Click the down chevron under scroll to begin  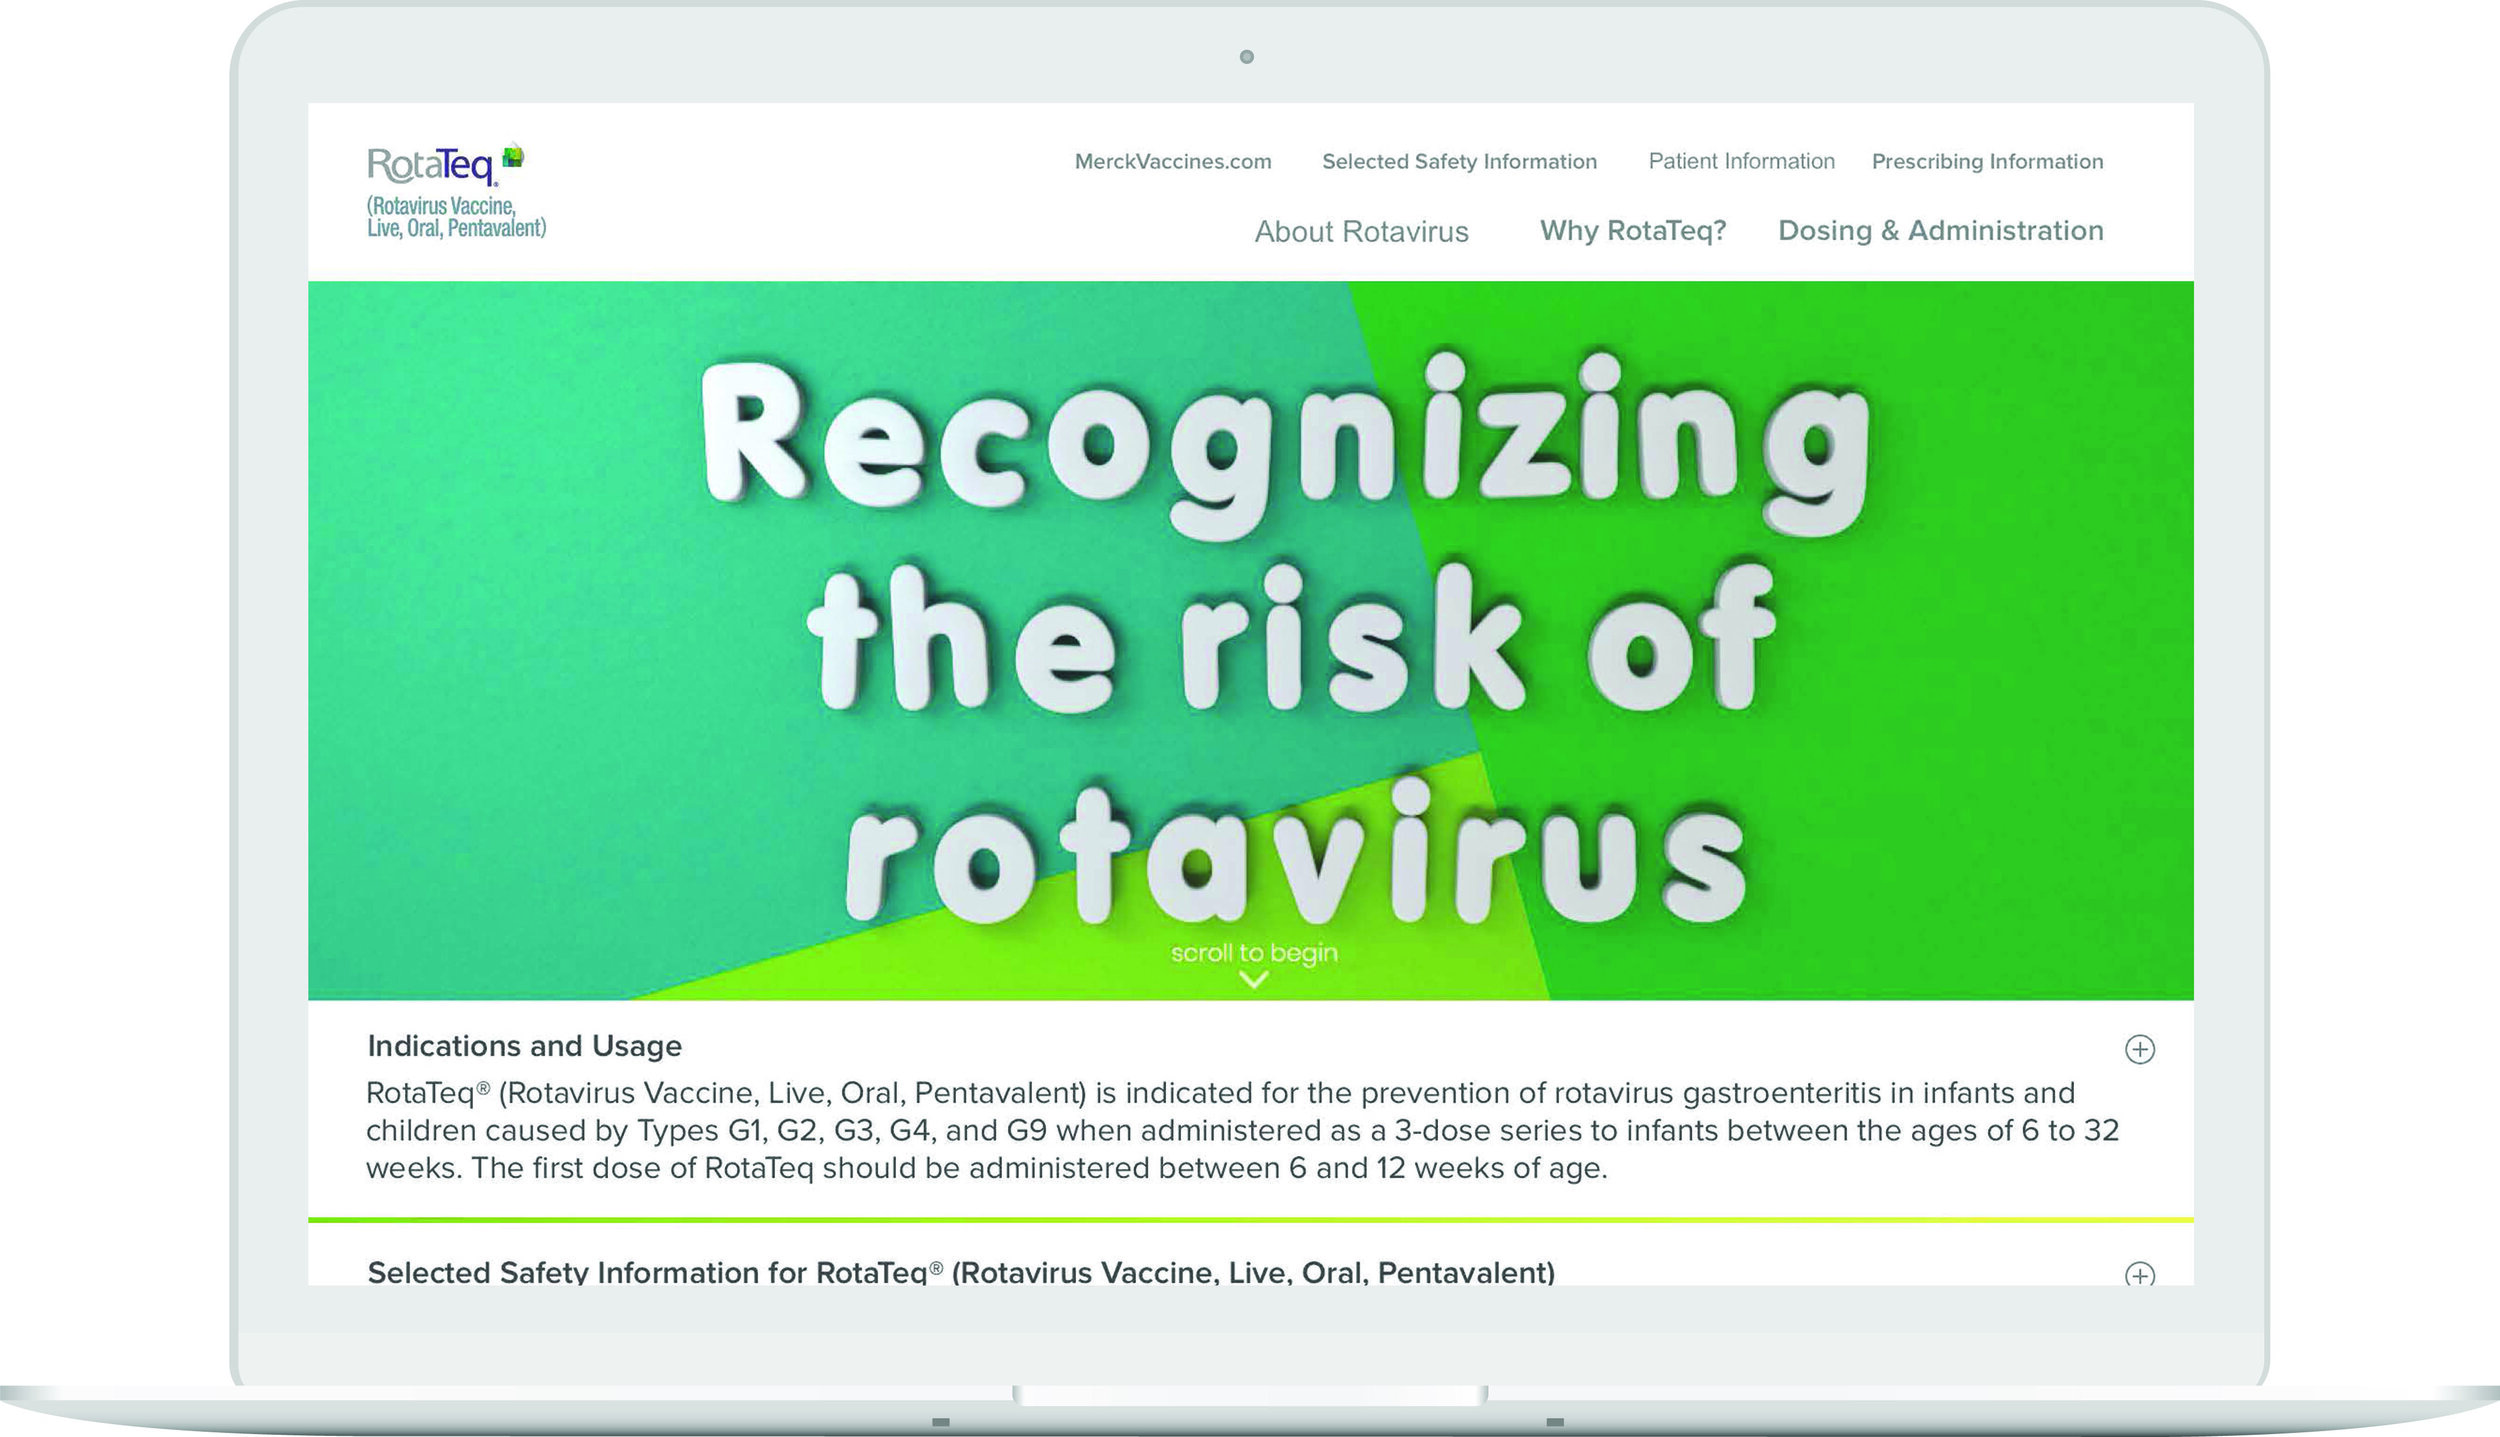tap(1253, 980)
